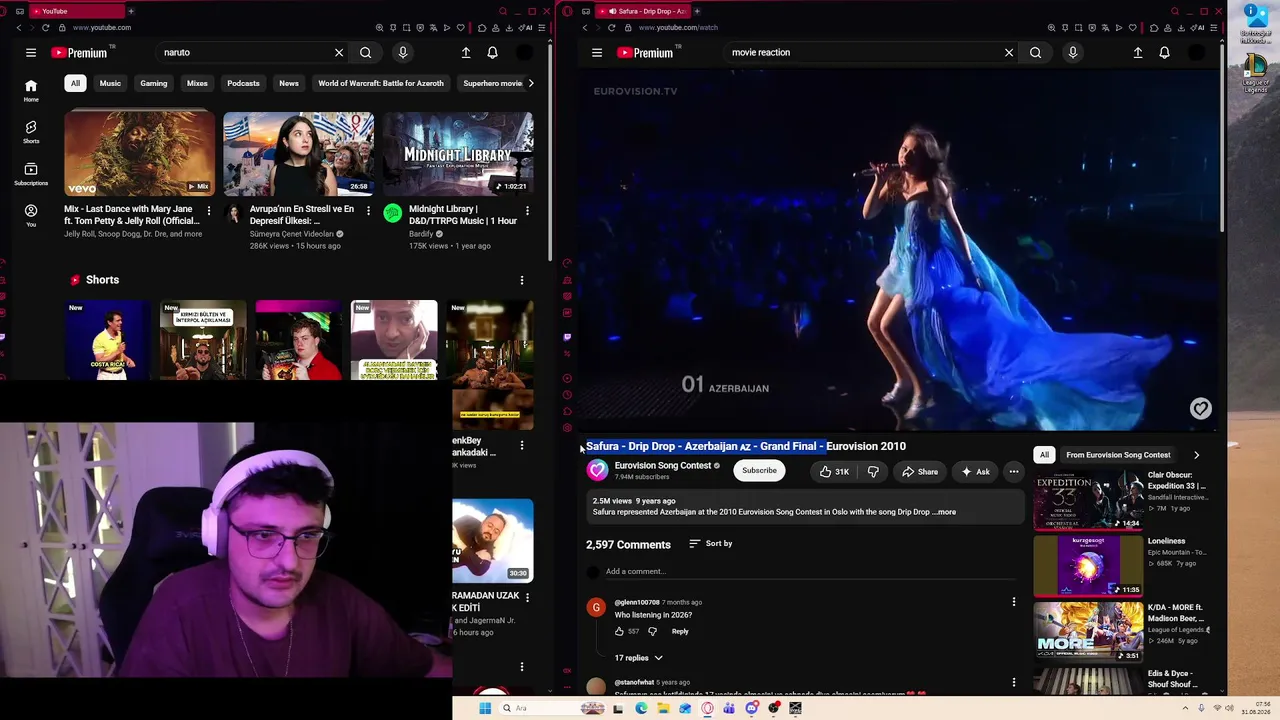Subscribe to Eurovision Song Contest channel
Image resolution: width=1280 pixels, height=720 pixels.
(x=759, y=471)
